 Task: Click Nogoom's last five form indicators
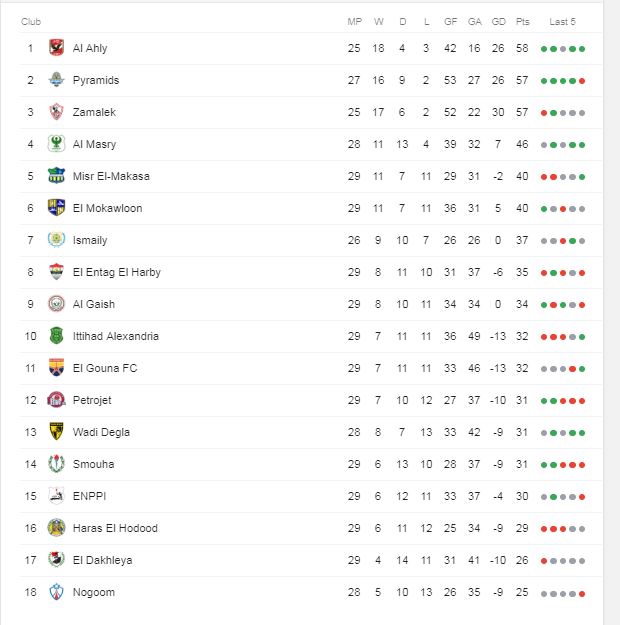click(563, 592)
